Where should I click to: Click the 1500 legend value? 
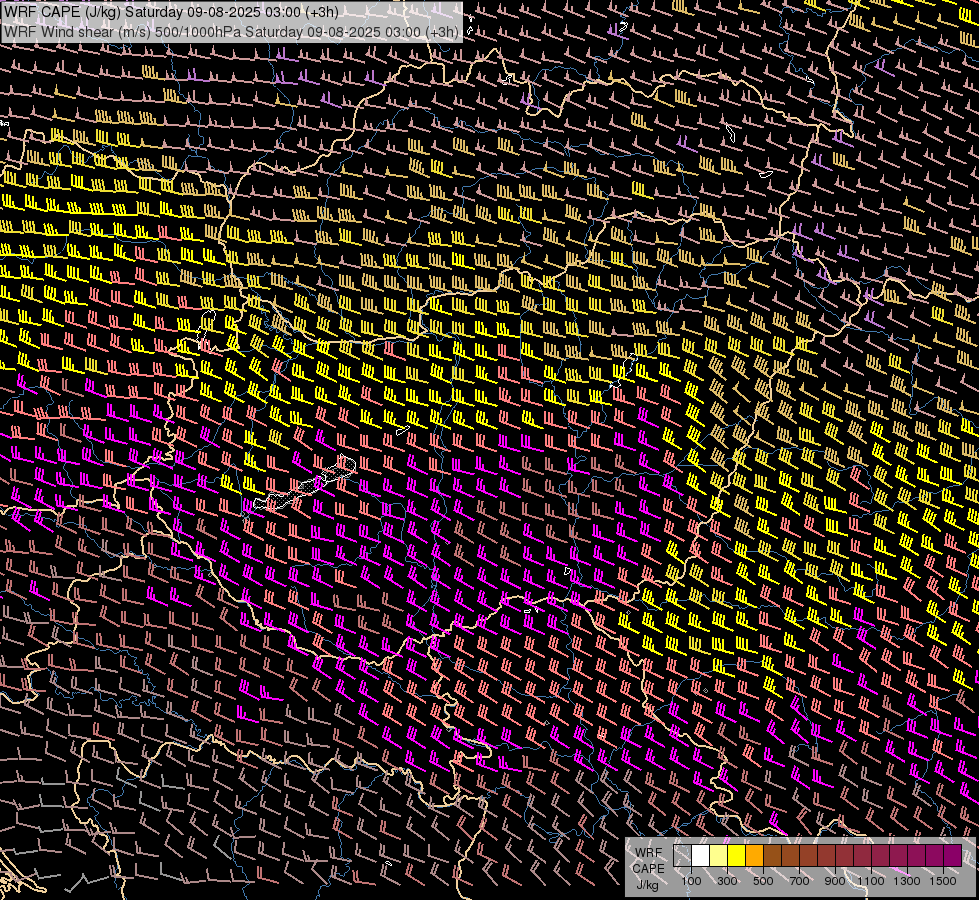tap(943, 881)
